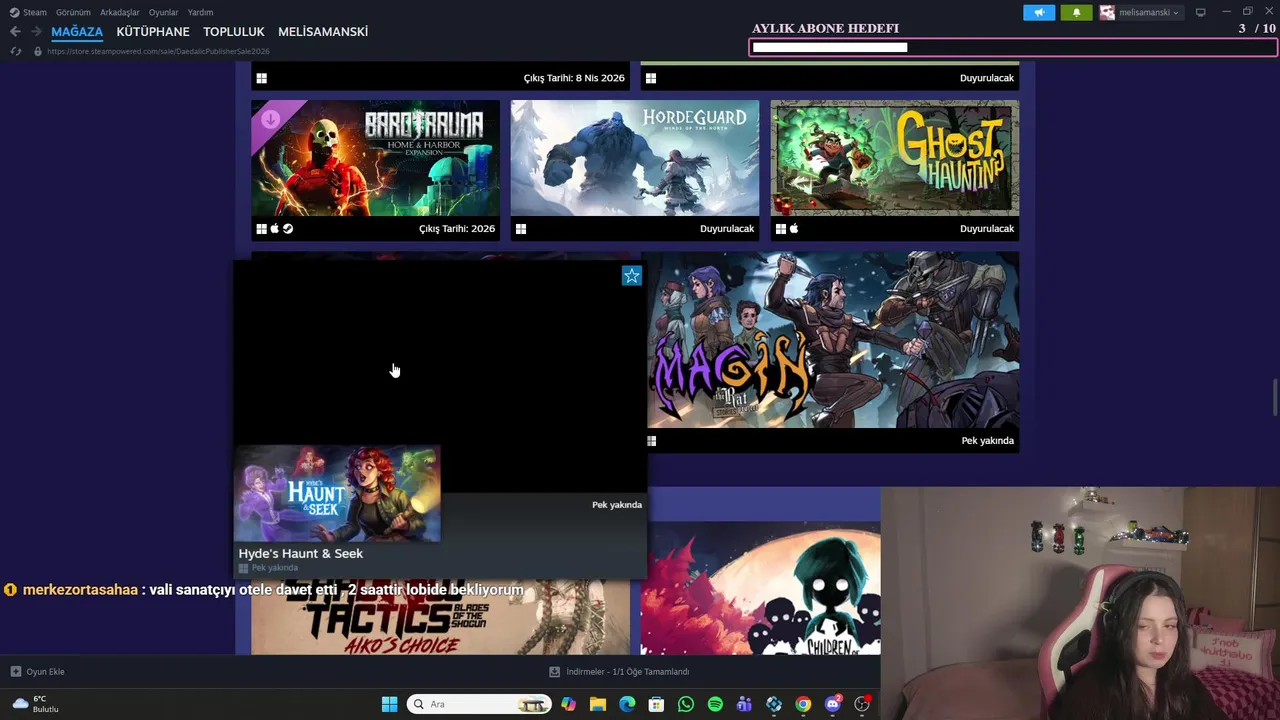The image size is (1280, 720).
Task: Click the AYLIK ABONE HEDEFİ progress bar
Action: (1013, 47)
